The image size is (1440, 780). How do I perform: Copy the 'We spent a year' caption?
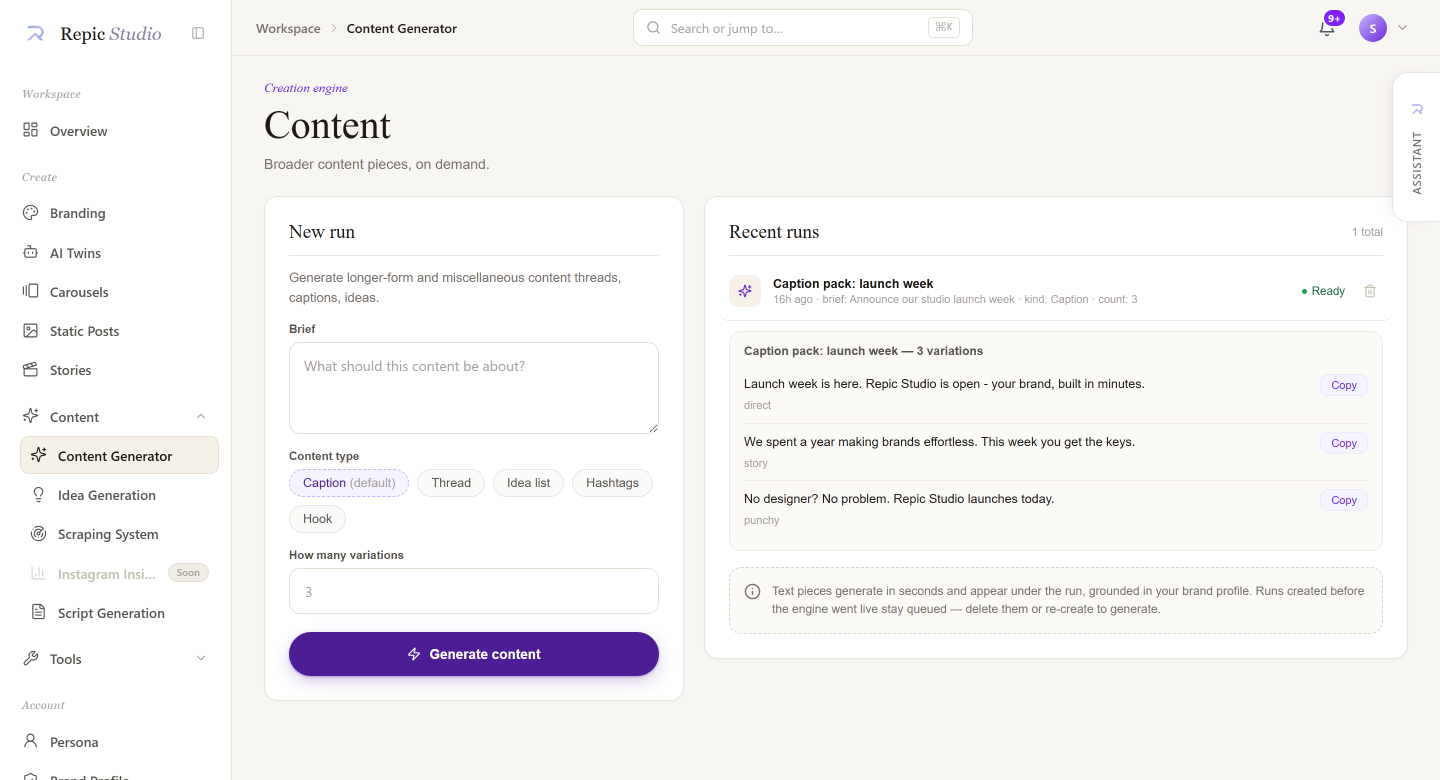1344,443
